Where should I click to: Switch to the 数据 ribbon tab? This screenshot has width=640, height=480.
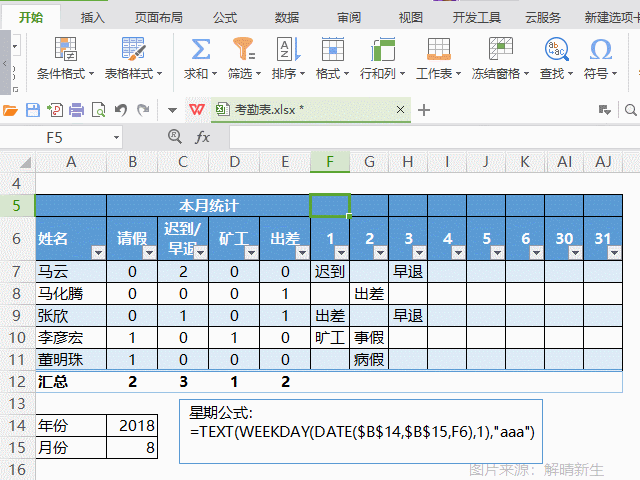click(287, 18)
